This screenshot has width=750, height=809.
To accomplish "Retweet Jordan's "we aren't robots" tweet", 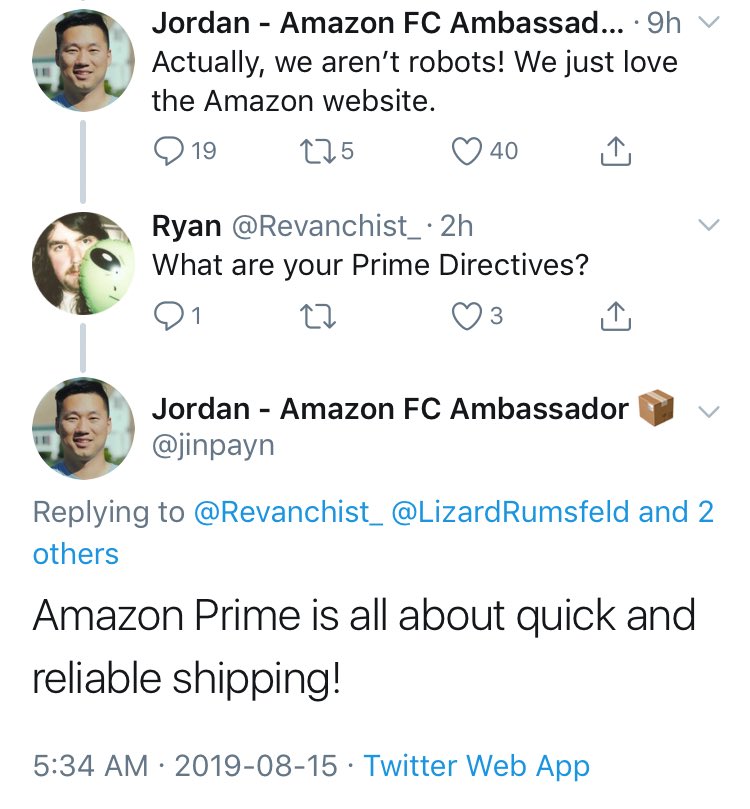I will tap(312, 151).
